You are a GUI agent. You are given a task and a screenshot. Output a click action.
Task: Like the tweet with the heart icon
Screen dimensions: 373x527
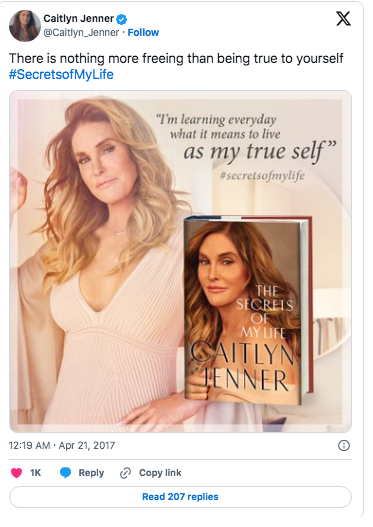pos(16,473)
